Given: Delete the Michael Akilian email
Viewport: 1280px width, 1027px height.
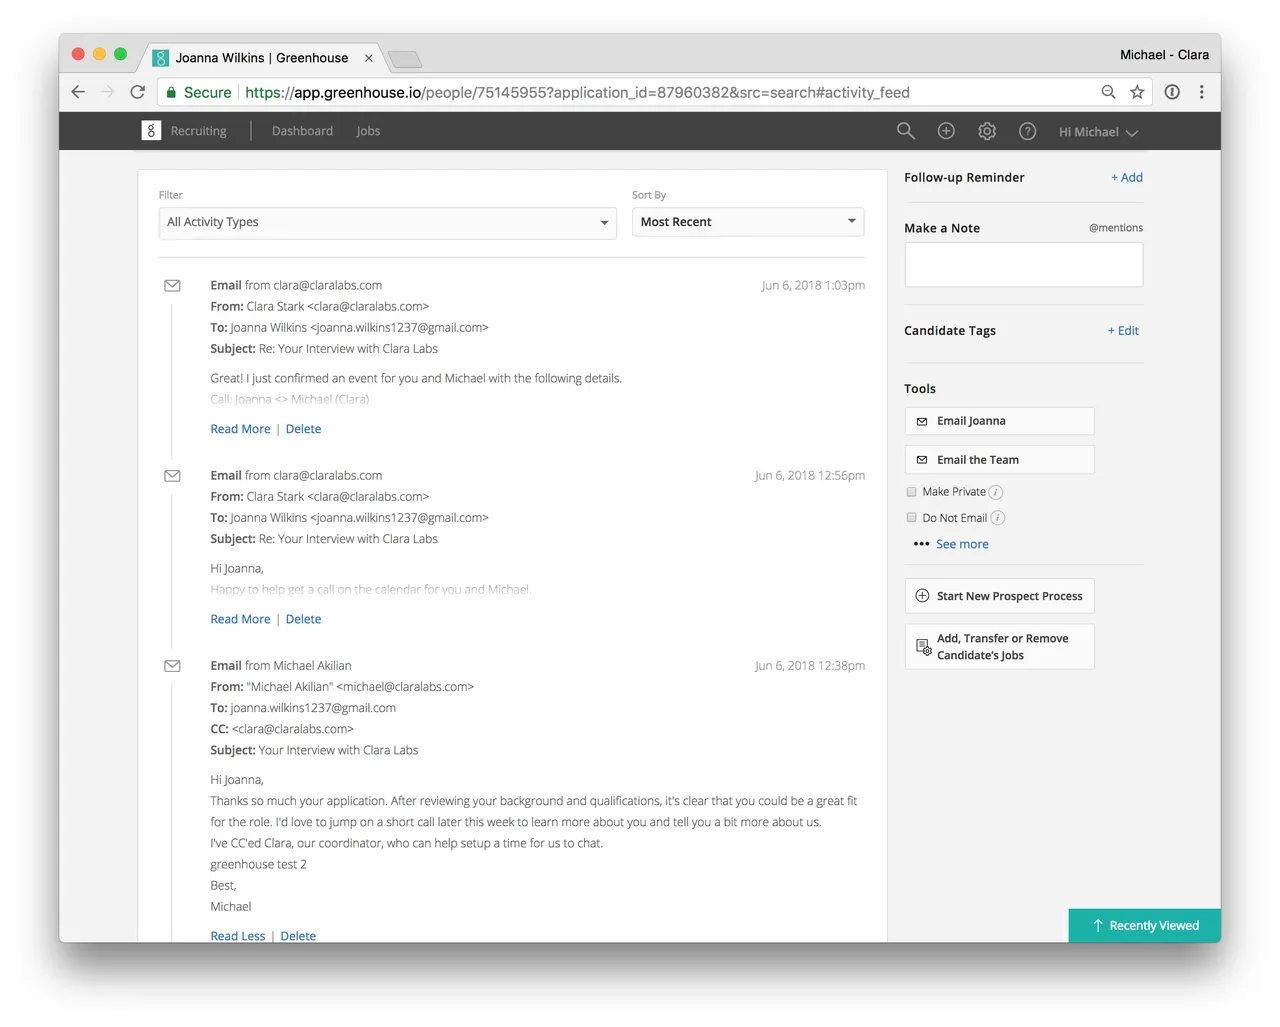Looking at the screenshot, I should (298, 936).
